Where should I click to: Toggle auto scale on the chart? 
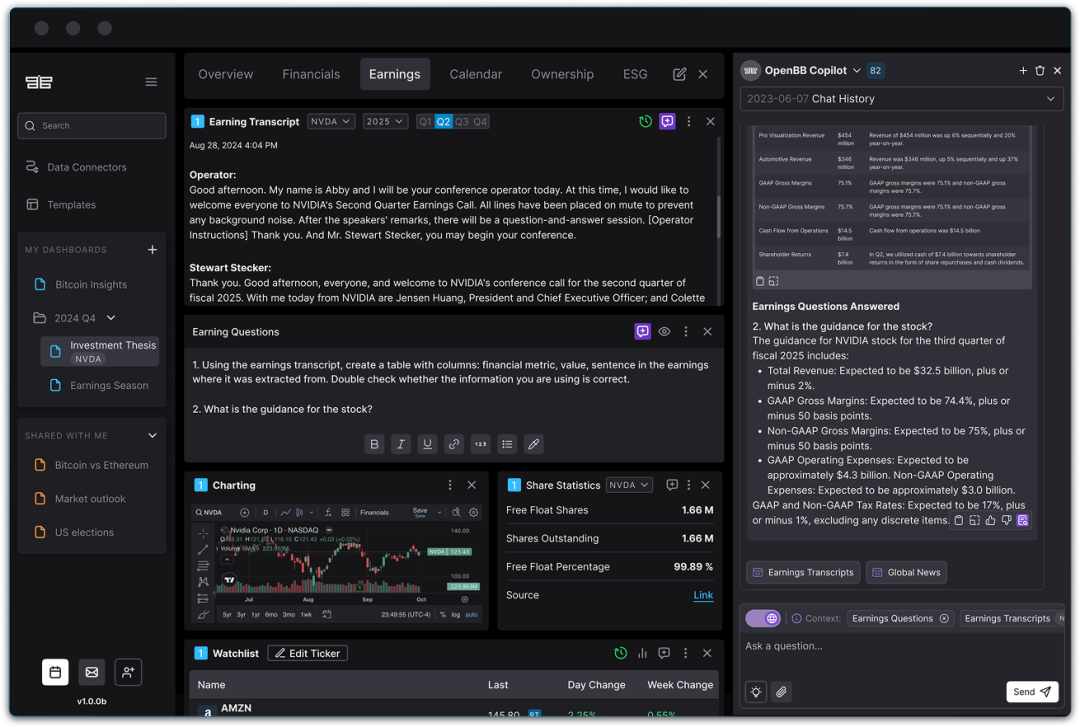(471, 615)
